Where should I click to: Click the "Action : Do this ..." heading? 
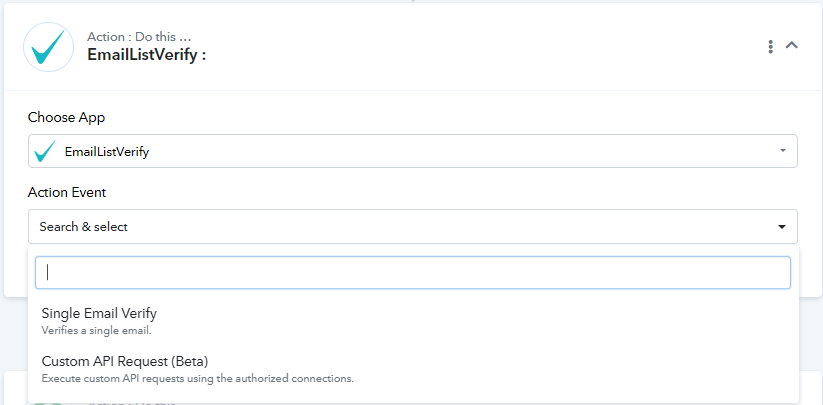coord(139,37)
